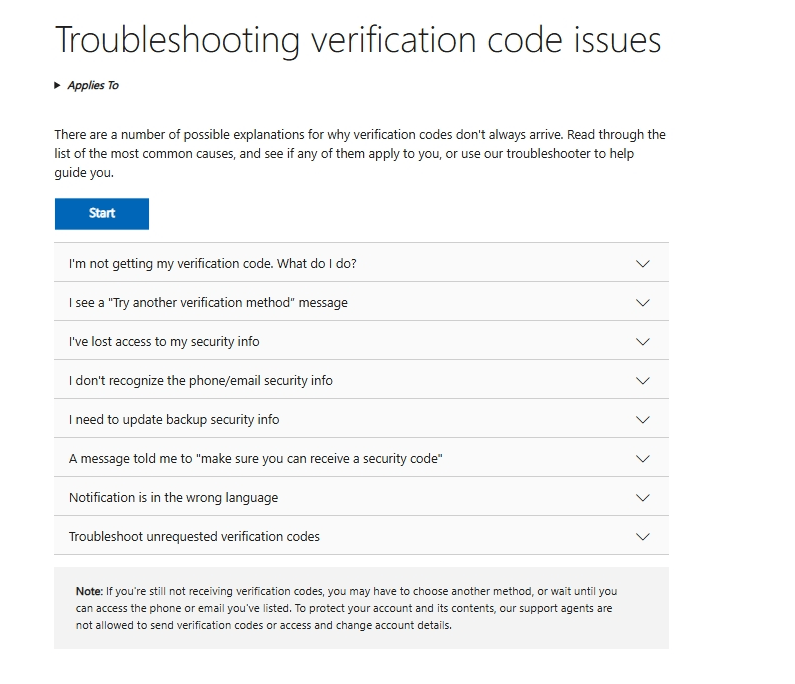Select "I've lost access to my security info"
This screenshot has width=795, height=684.
pyautogui.click(x=362, y=340)
